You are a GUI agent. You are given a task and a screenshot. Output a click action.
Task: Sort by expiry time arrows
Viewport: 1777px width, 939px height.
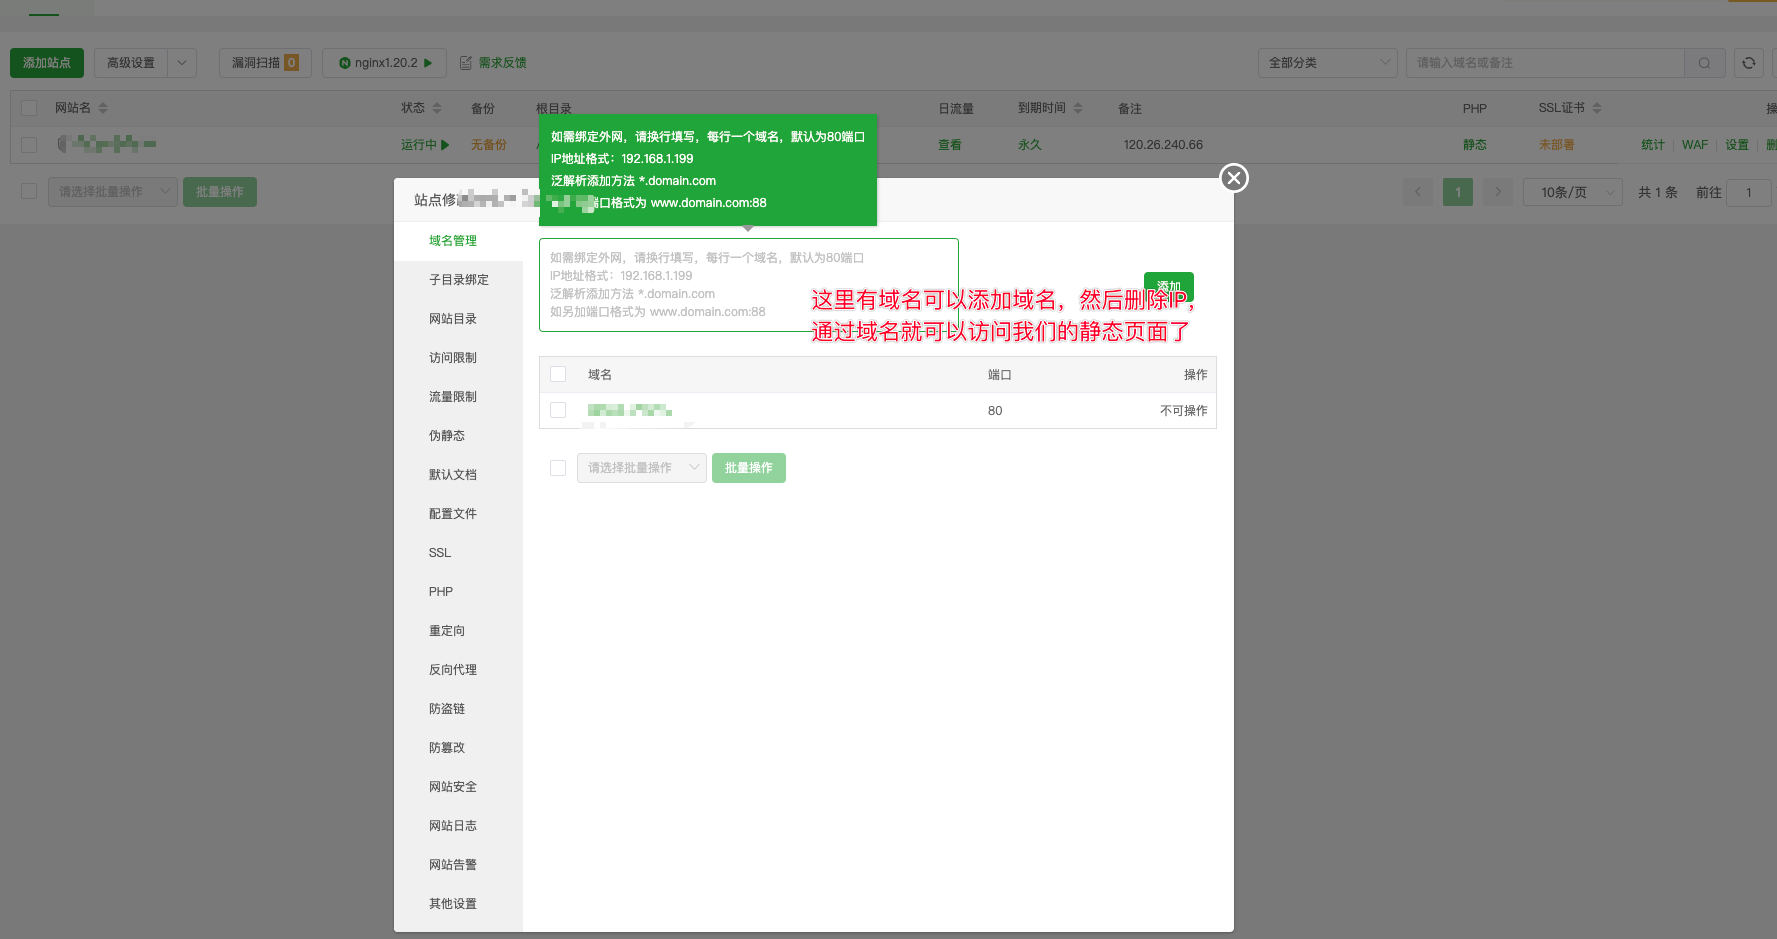[x=1078, y=108]
